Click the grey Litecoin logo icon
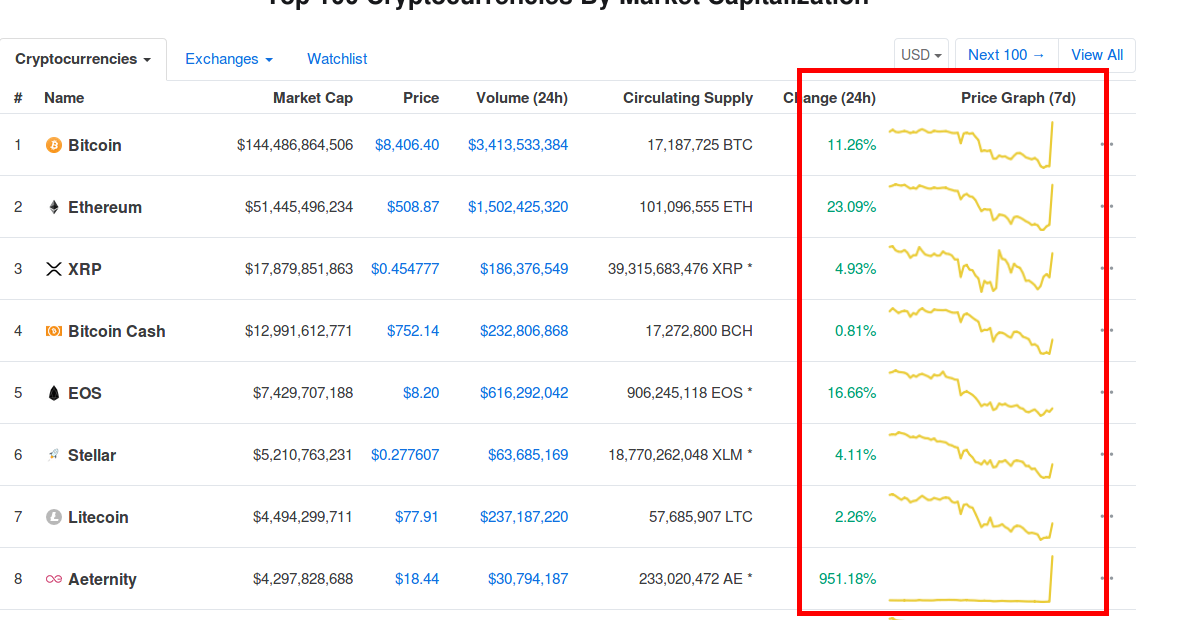Image resolution: width=1203 pixels, height=620 pixels. pyautogui.click(x=54, y=517)
